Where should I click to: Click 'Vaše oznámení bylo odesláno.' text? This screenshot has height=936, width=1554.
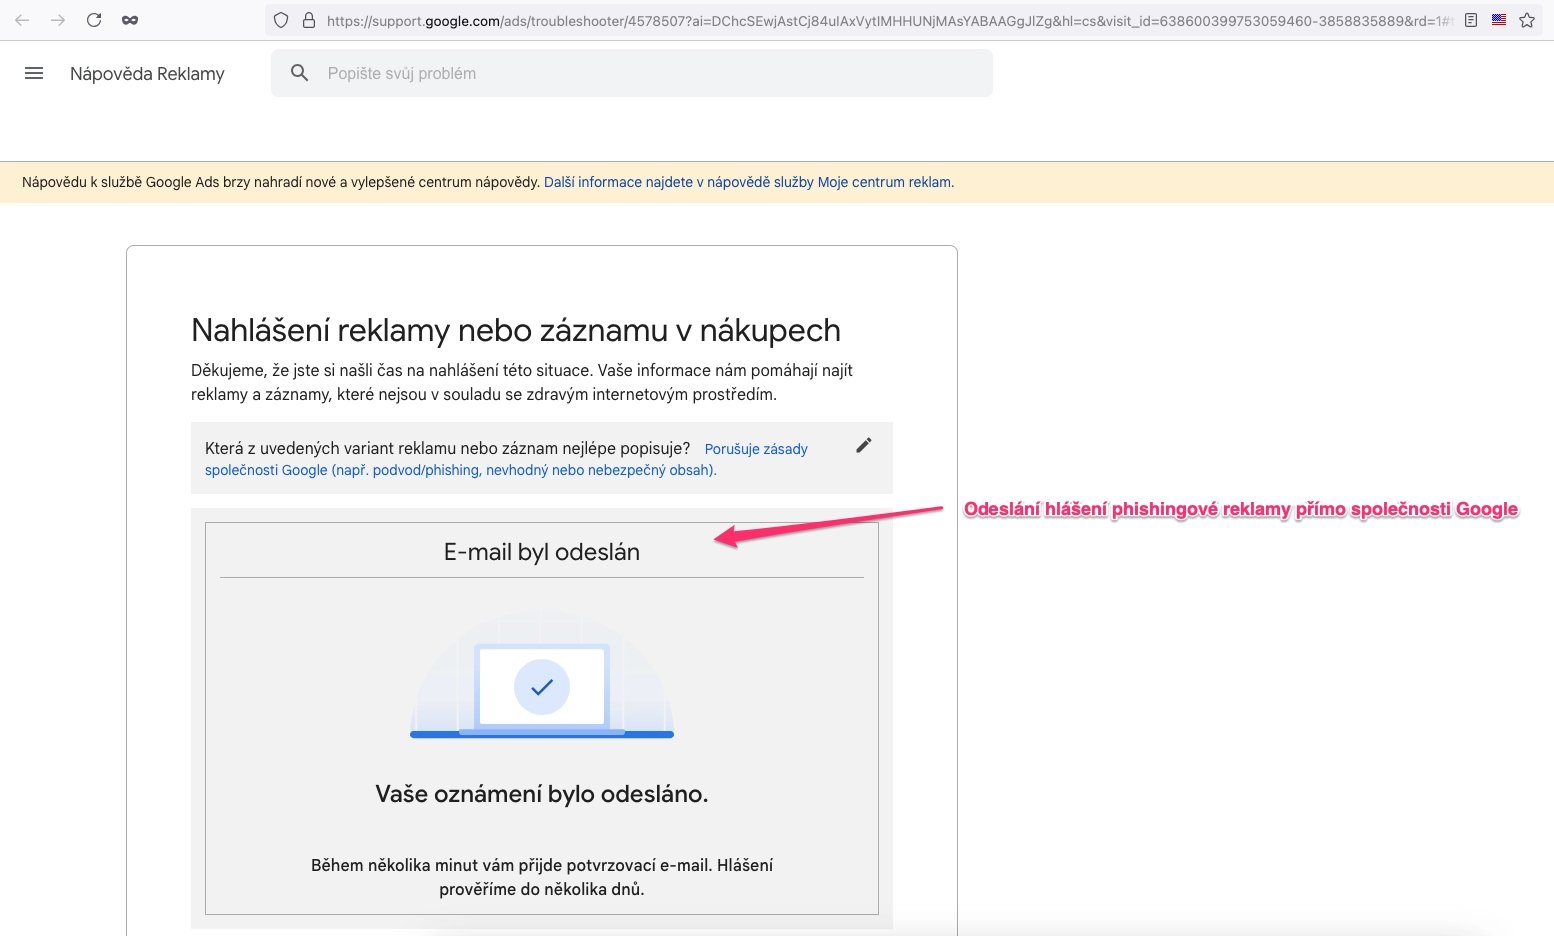tap(542, 794)
